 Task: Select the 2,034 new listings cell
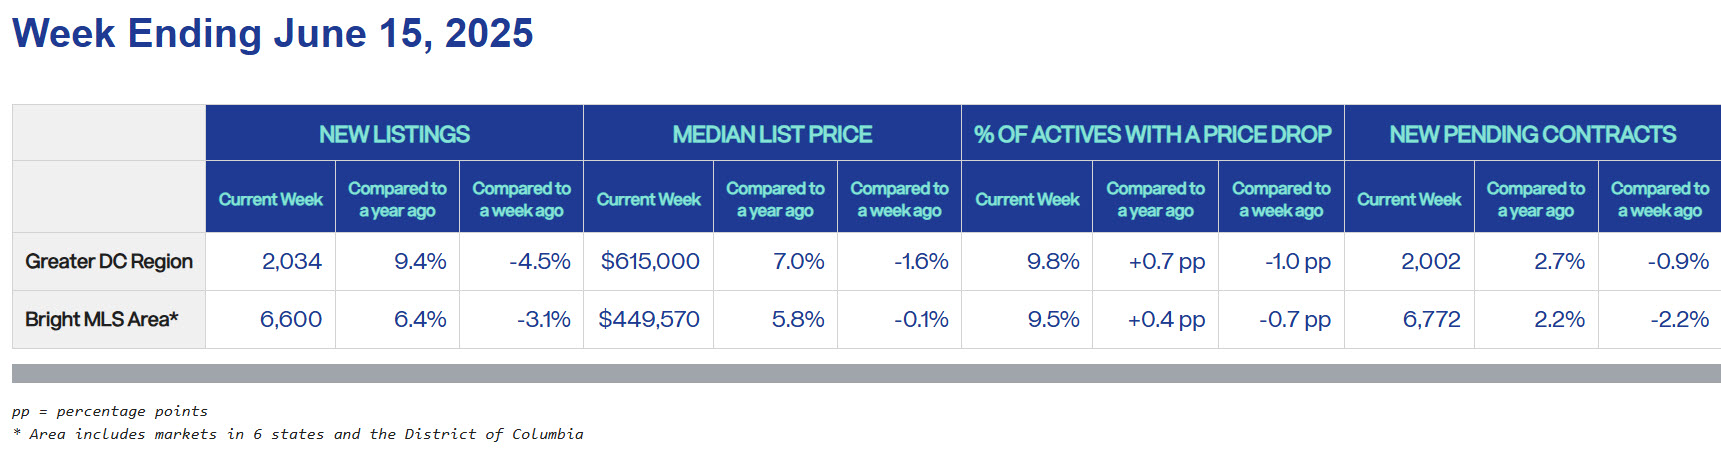[292, 262]
